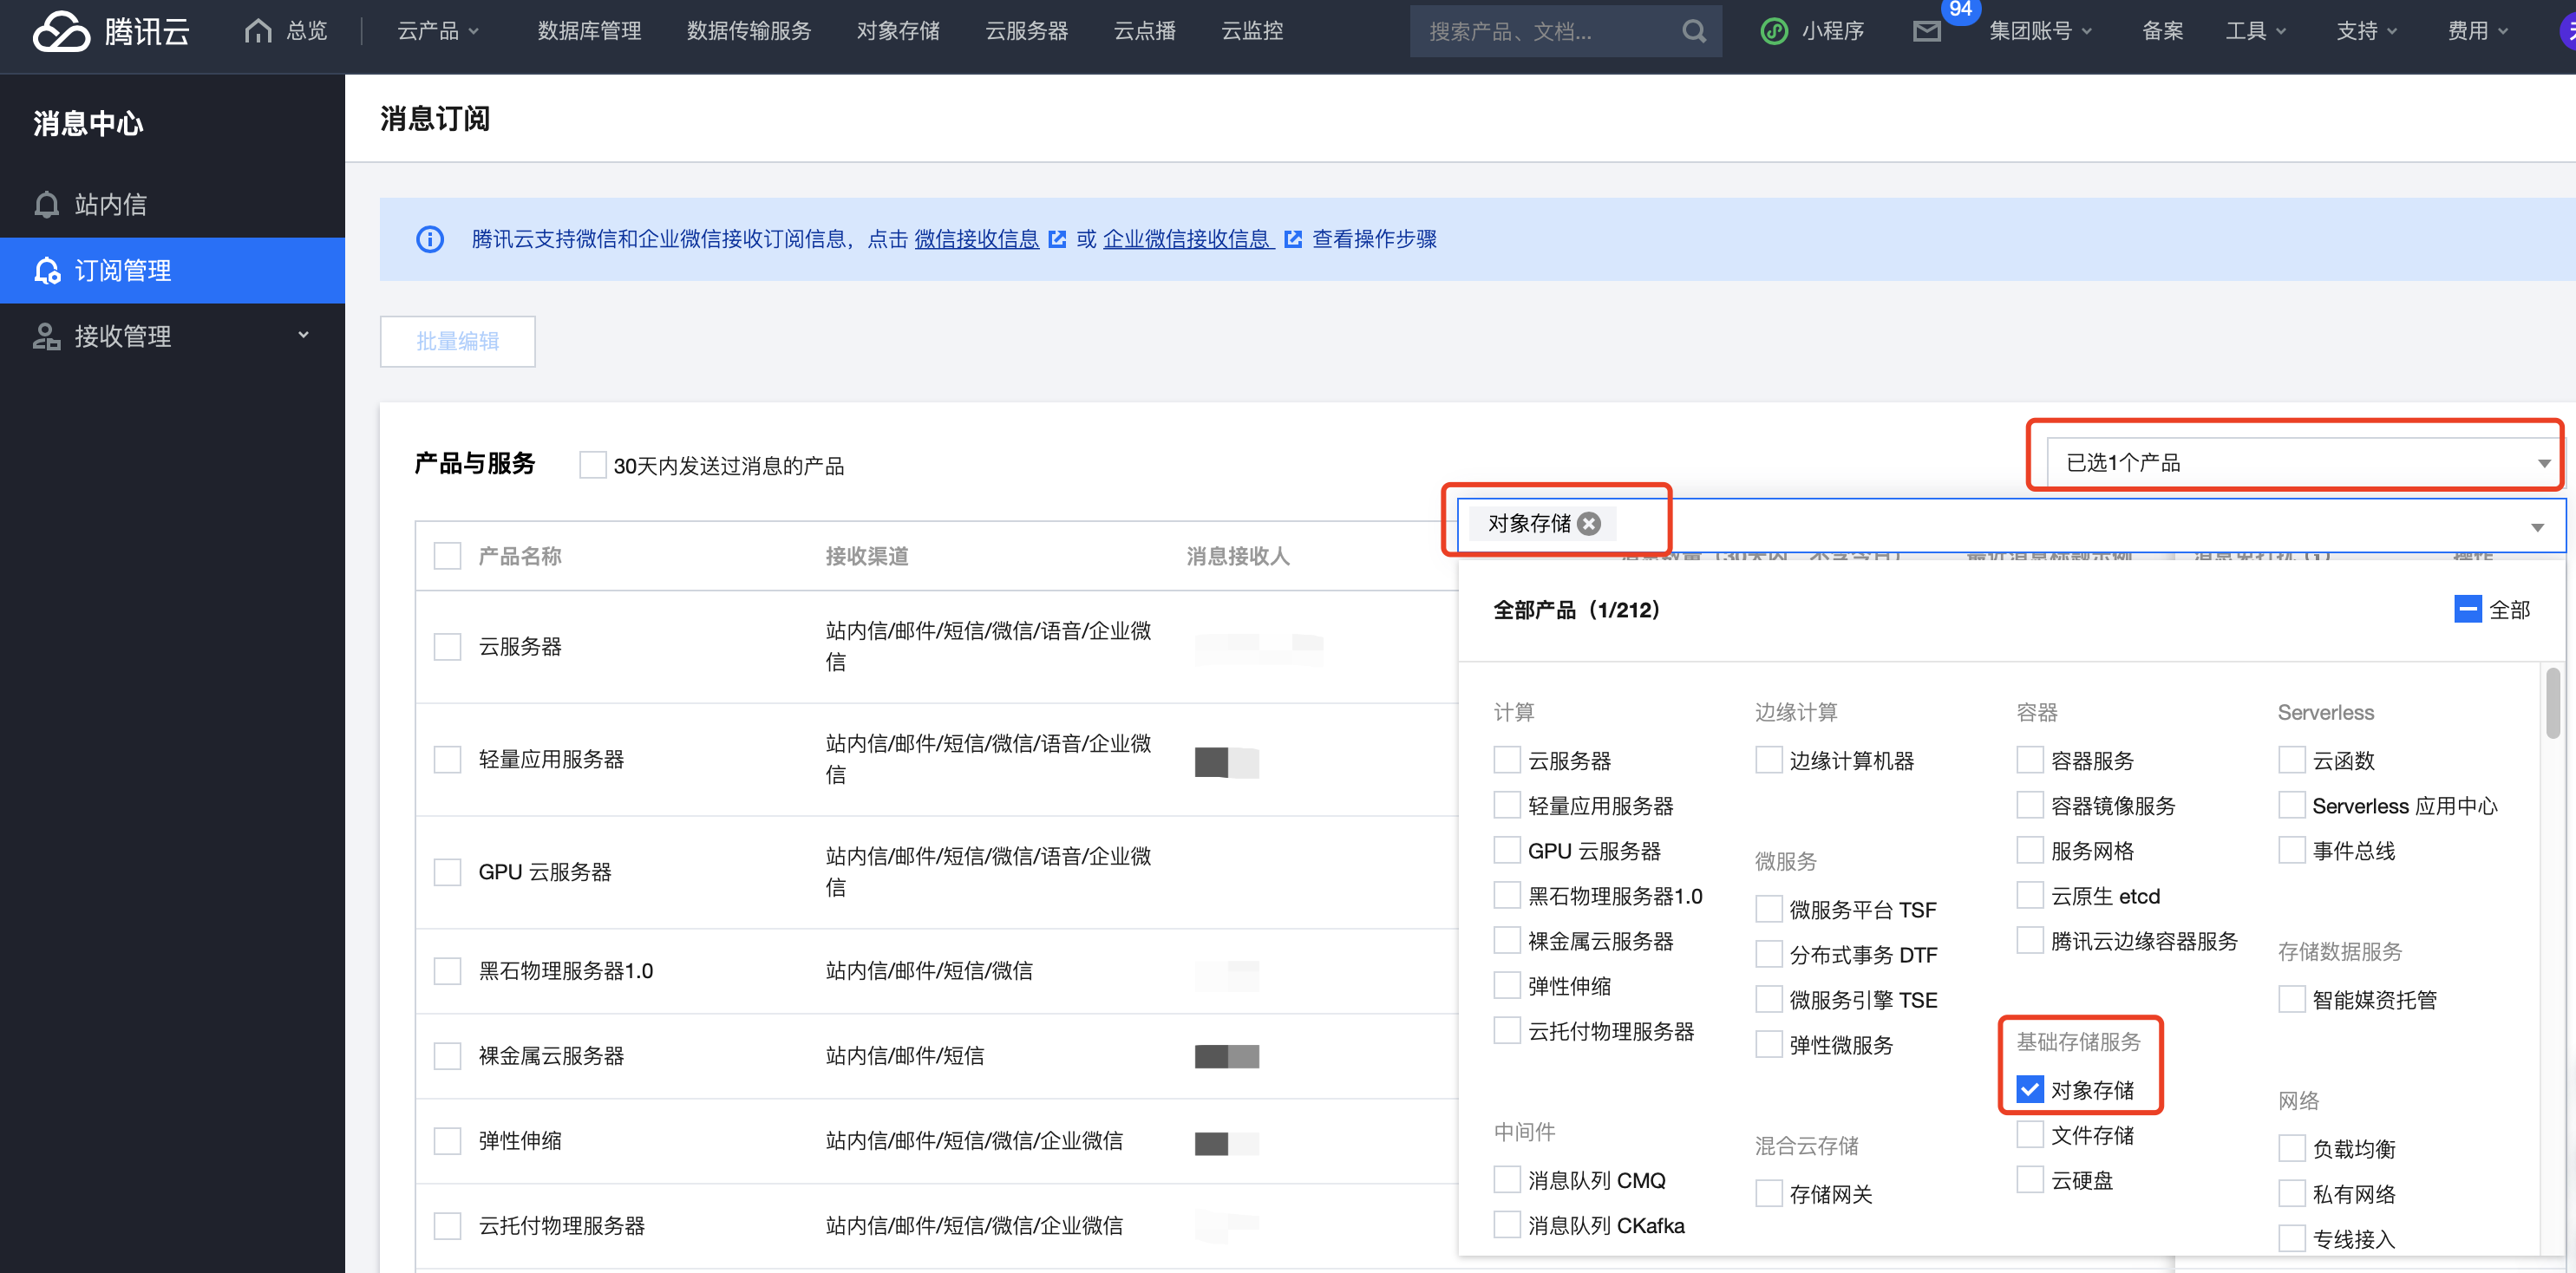
Task: Open 云点播 in top navigation
Action: click(1145, 31)
